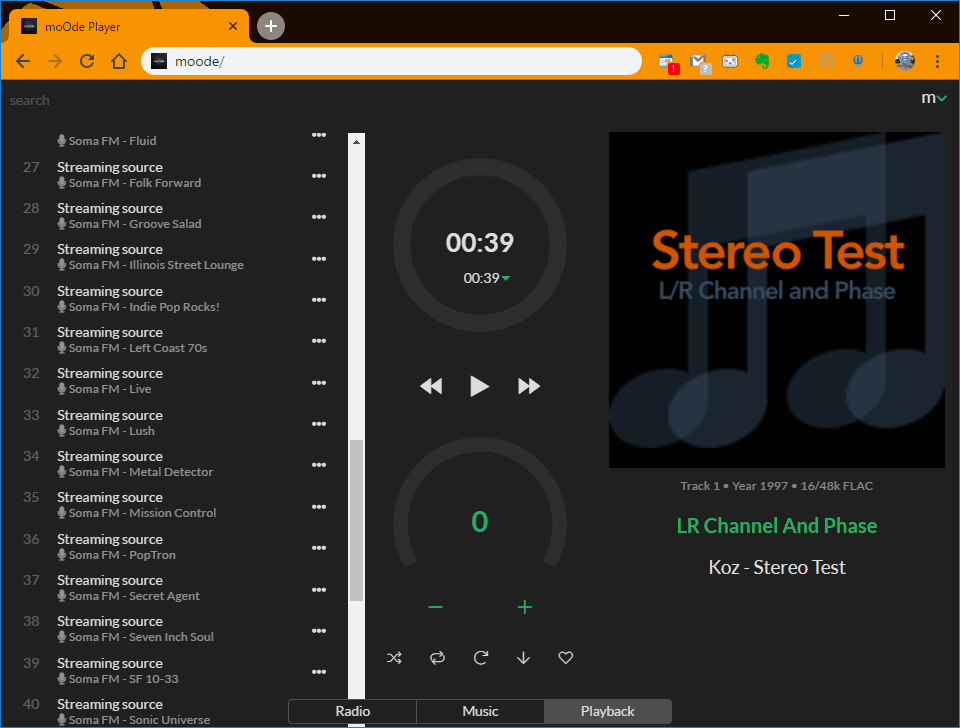Decrease volume with minus button
This screenshot has width=960, height=728.
click(435, 607)
